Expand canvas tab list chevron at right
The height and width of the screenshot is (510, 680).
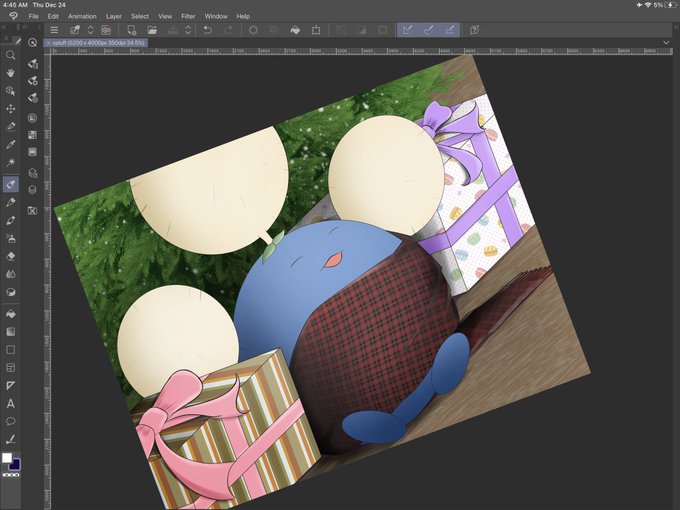(666, 42)
